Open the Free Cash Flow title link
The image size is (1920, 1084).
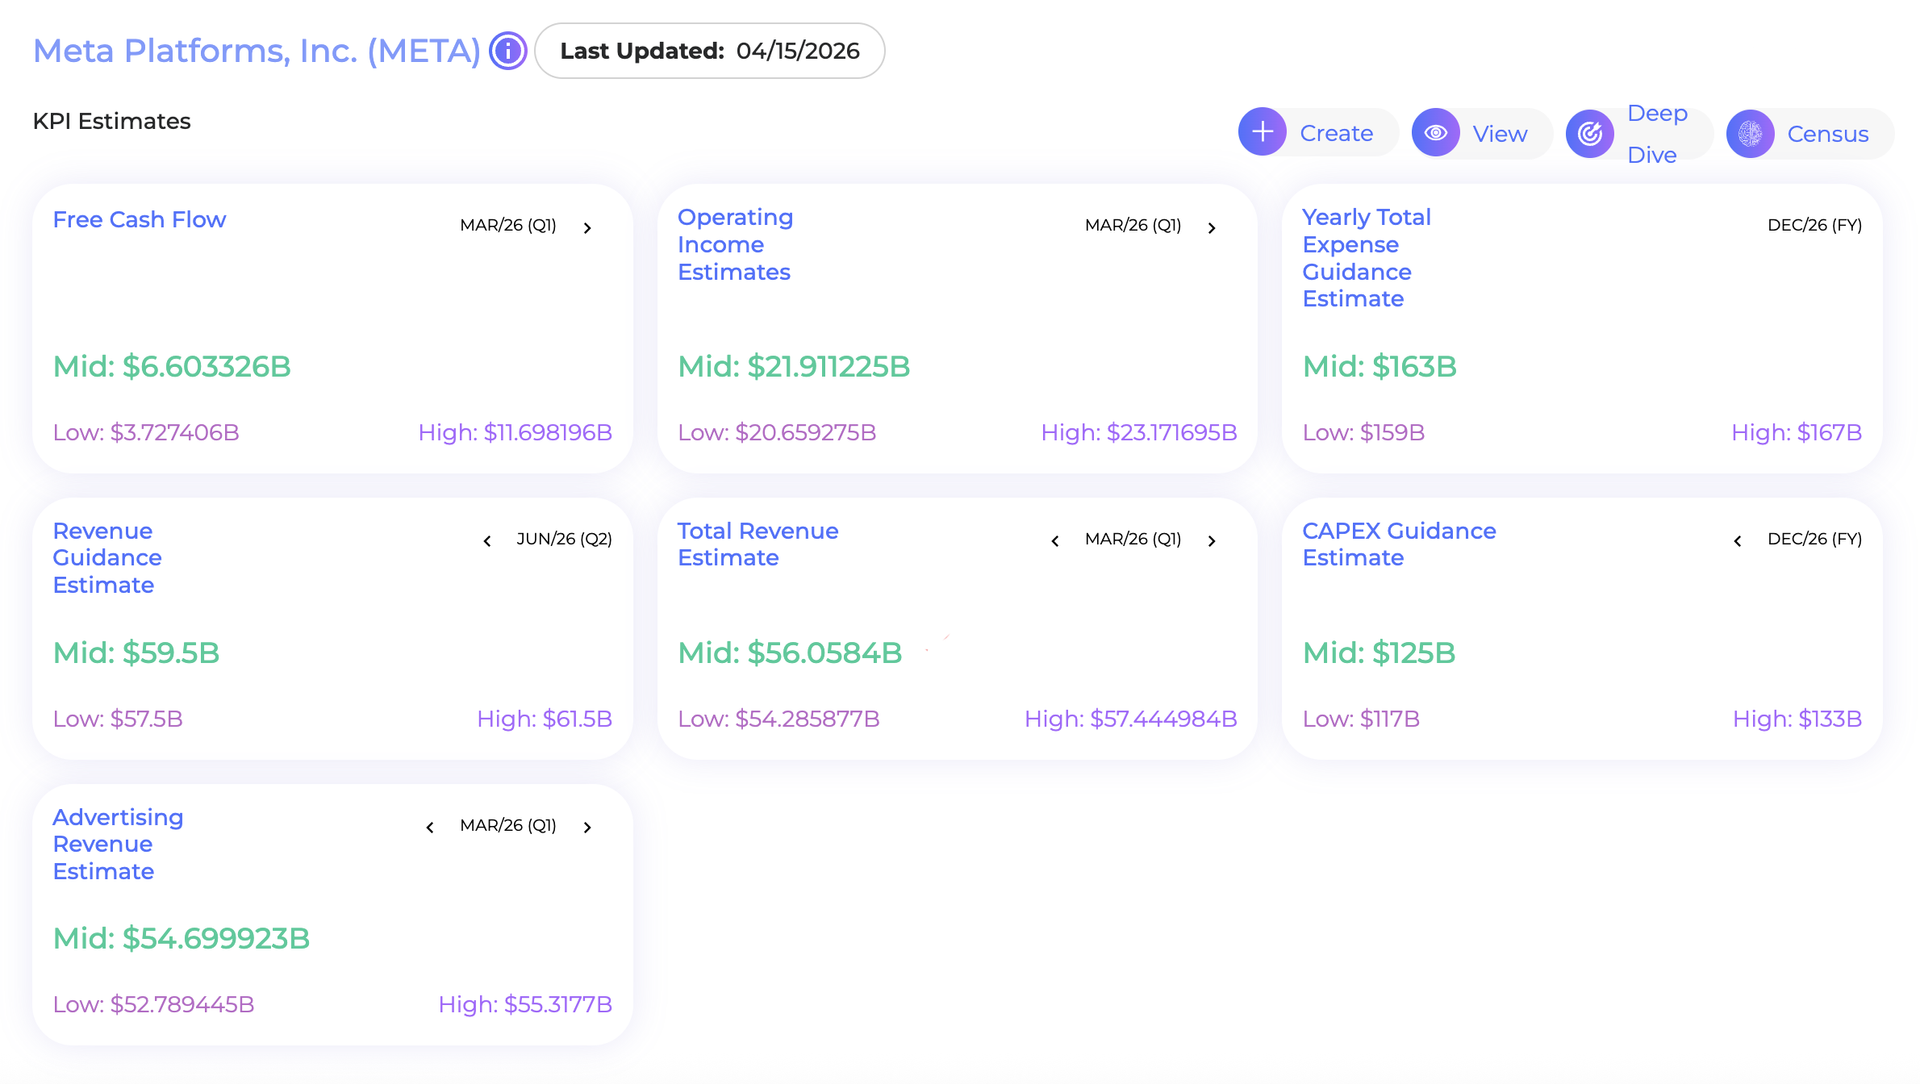pyautogui.click(x=139, y=219)
